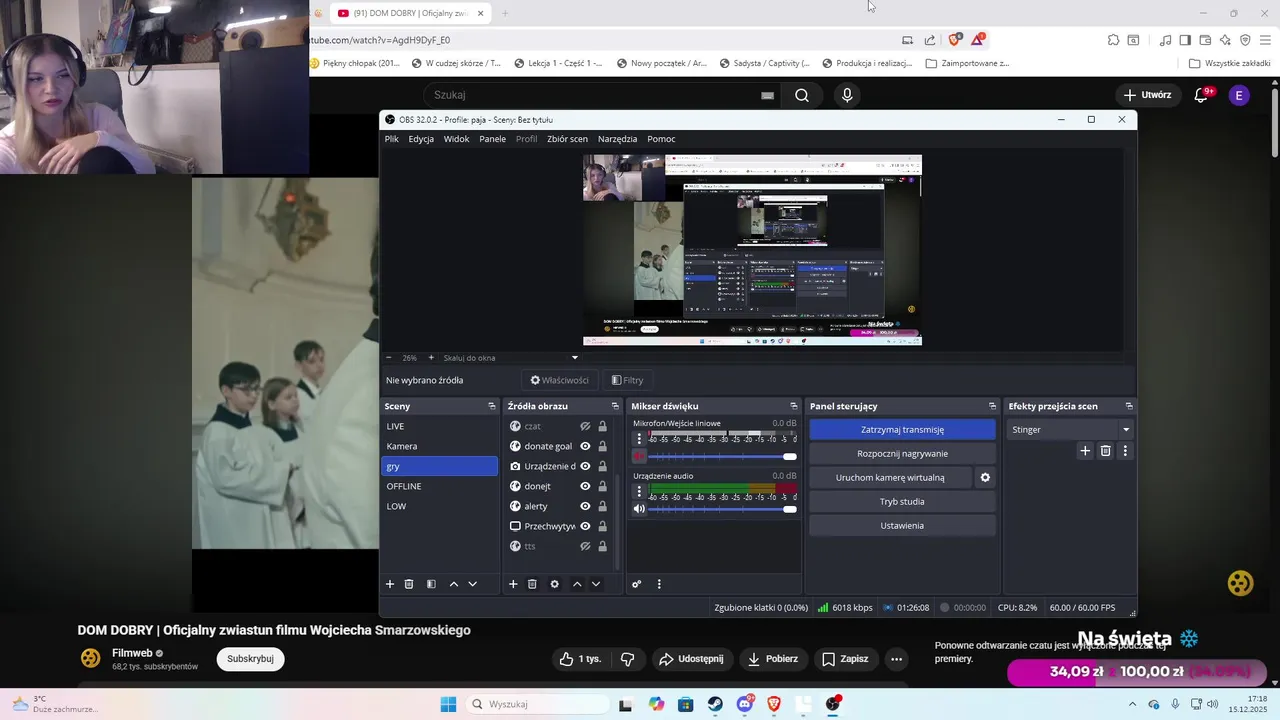Add a new source in Źródła obrazu panel
Screen dimensions: 1280x720
[x=513, y=584]
